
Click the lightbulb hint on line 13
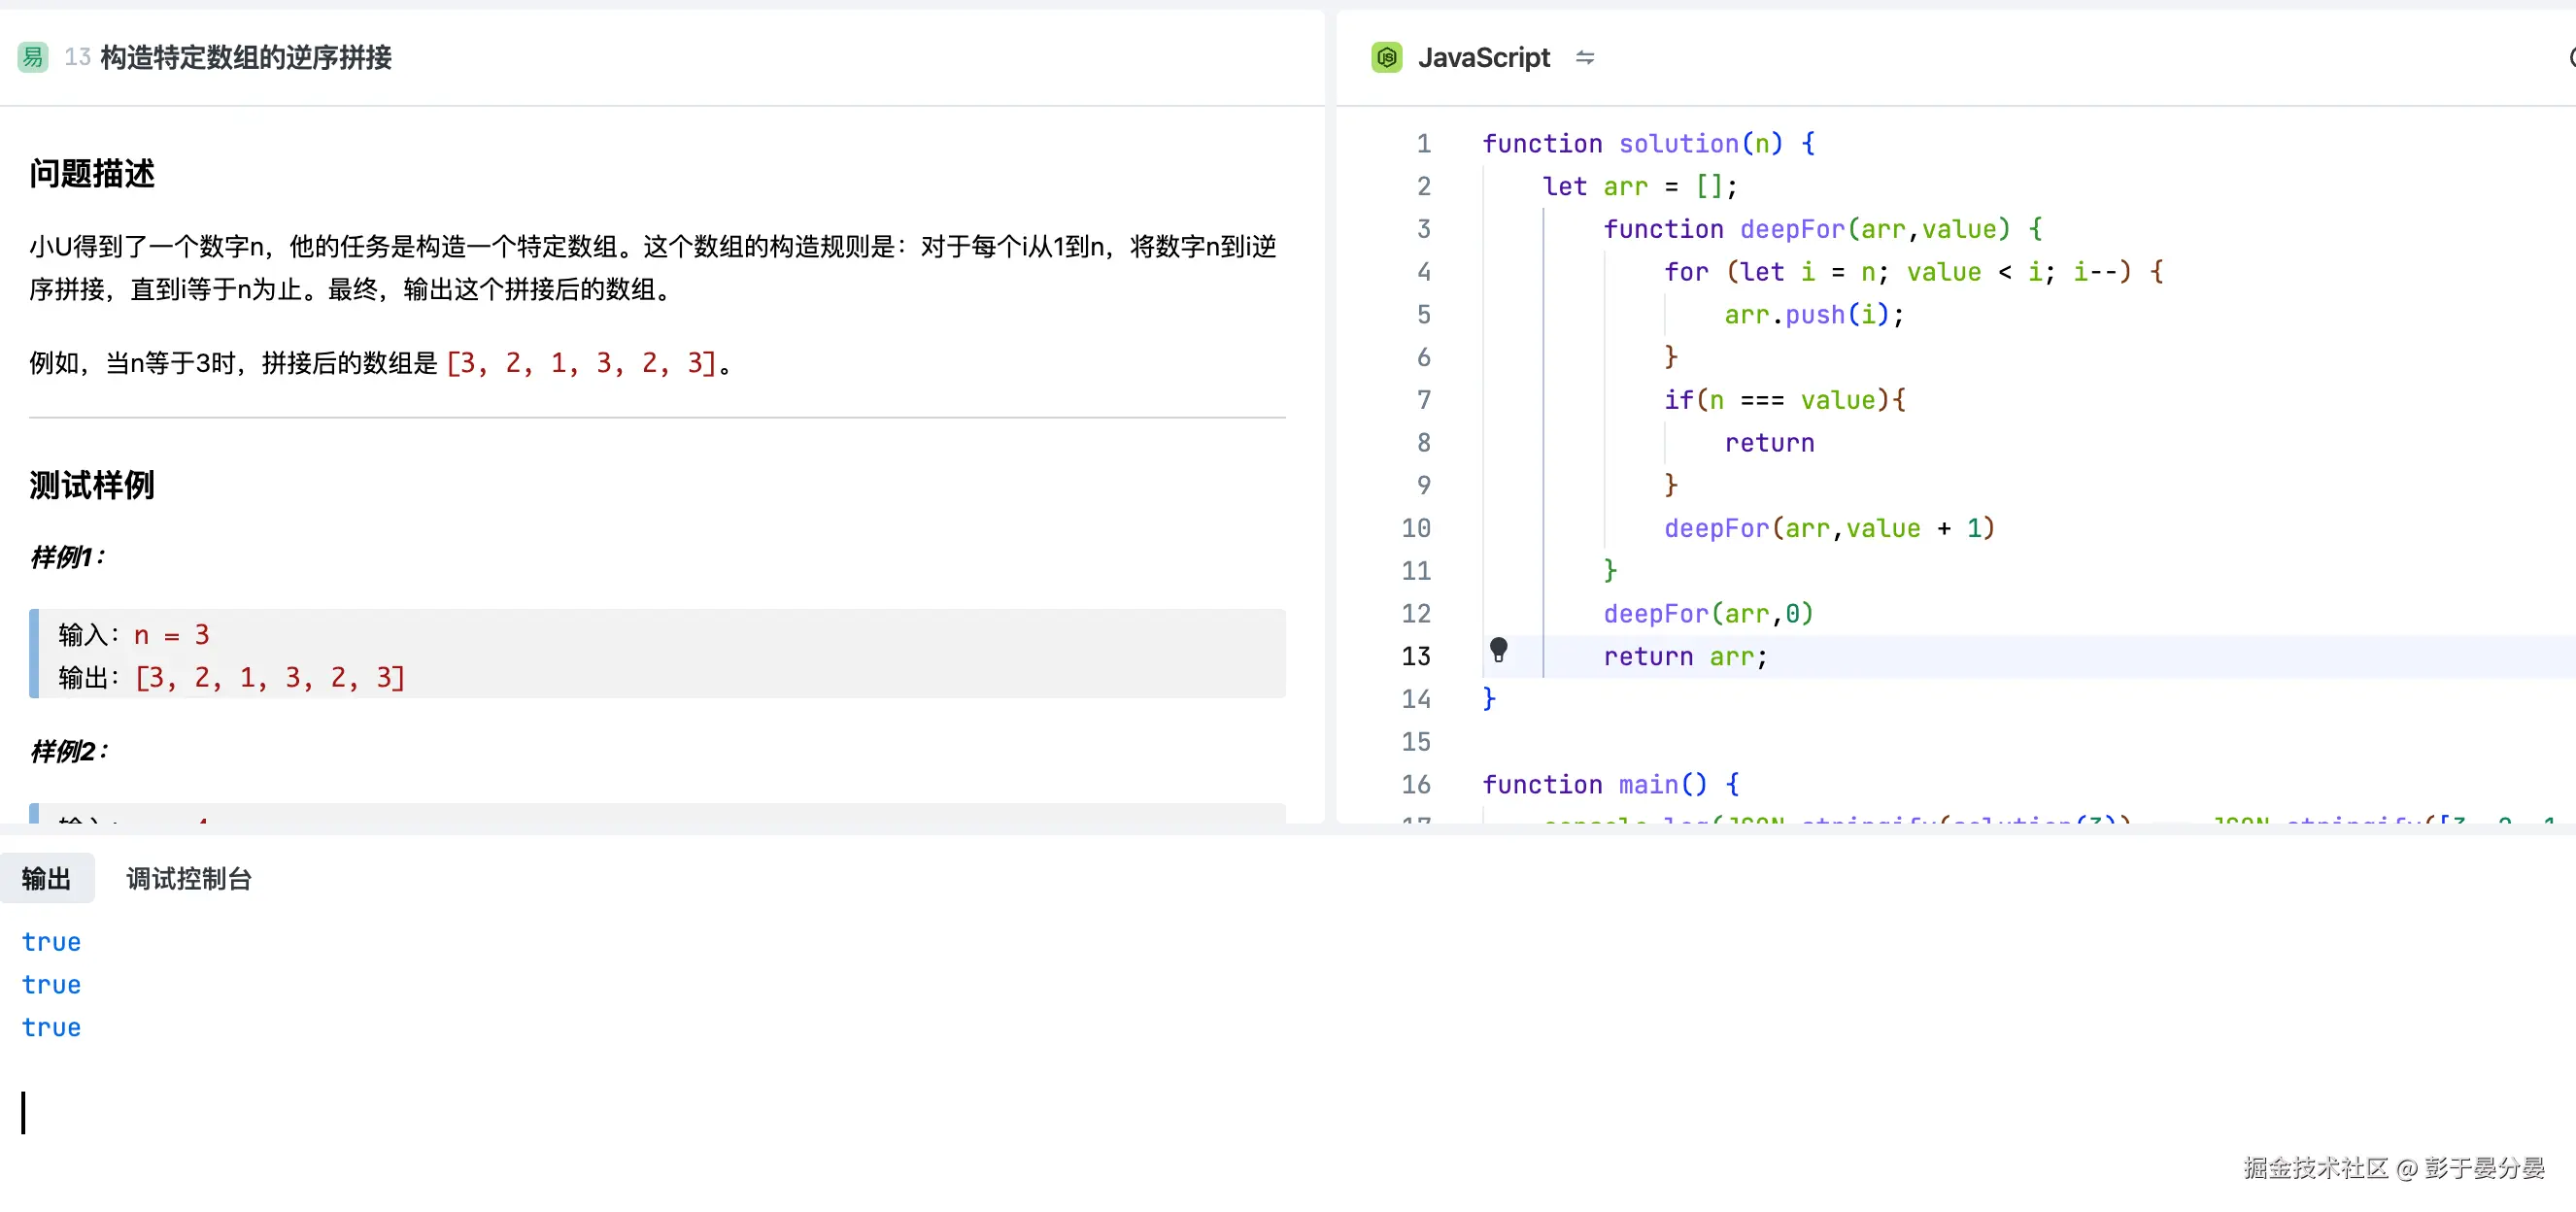coord(1498,650)
